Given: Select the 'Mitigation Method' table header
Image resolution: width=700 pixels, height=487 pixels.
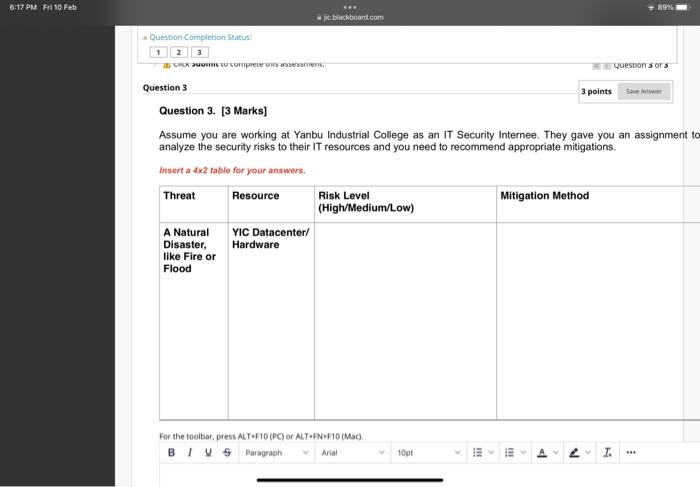Looking at the screenshot, I should [x=544, y=196].
